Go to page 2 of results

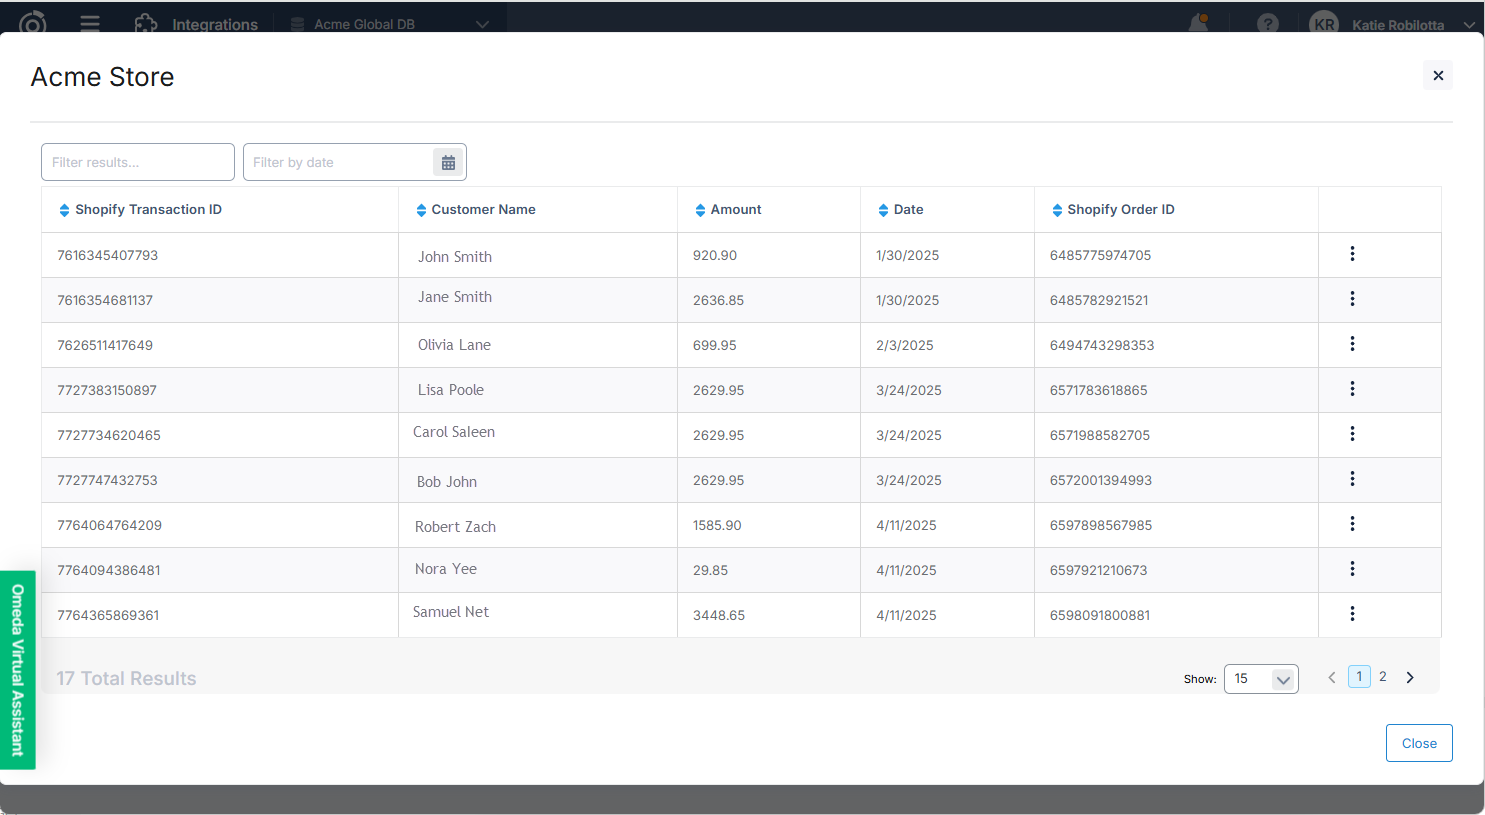click(1383, 677)
